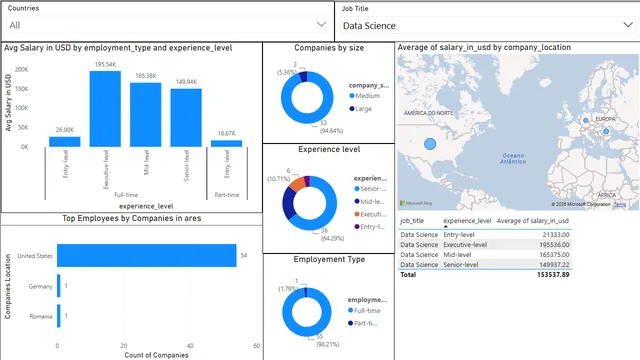Click the dark blue Mid-level donut segment
The image size is (640, 360).
pos(289,204)
